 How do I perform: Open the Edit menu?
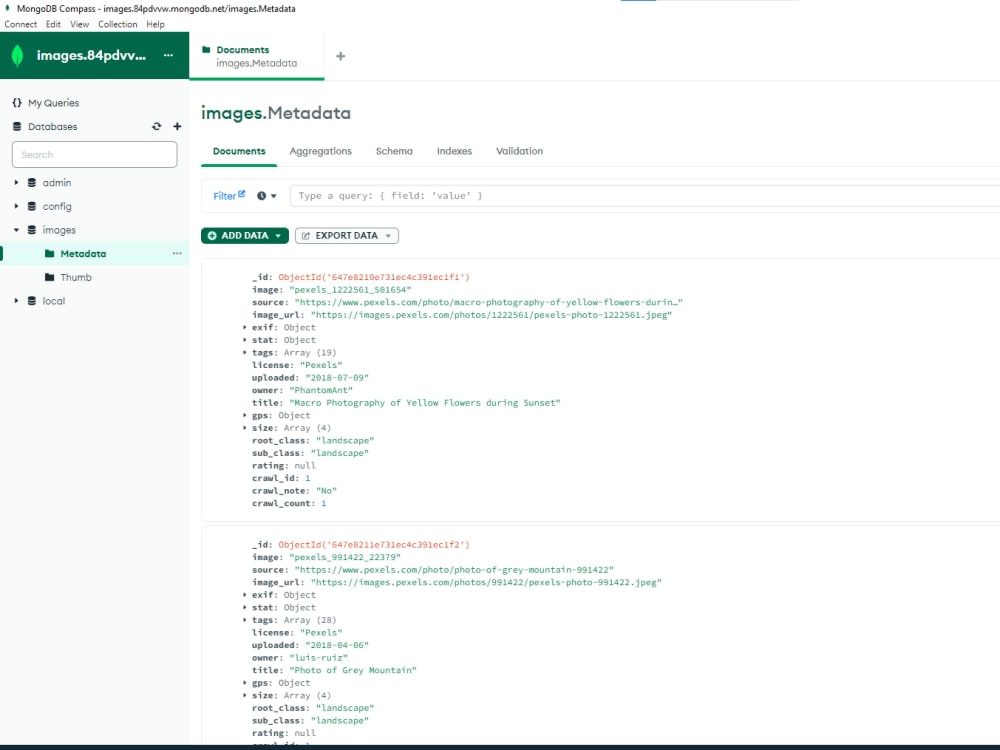(53, 24)
